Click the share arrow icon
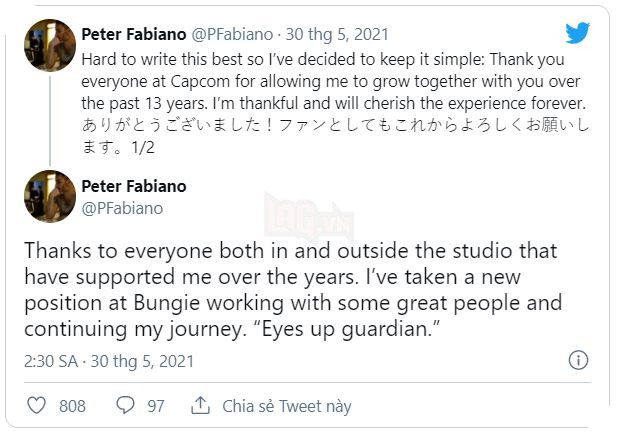Screen dimensions: 618x438 200,406
